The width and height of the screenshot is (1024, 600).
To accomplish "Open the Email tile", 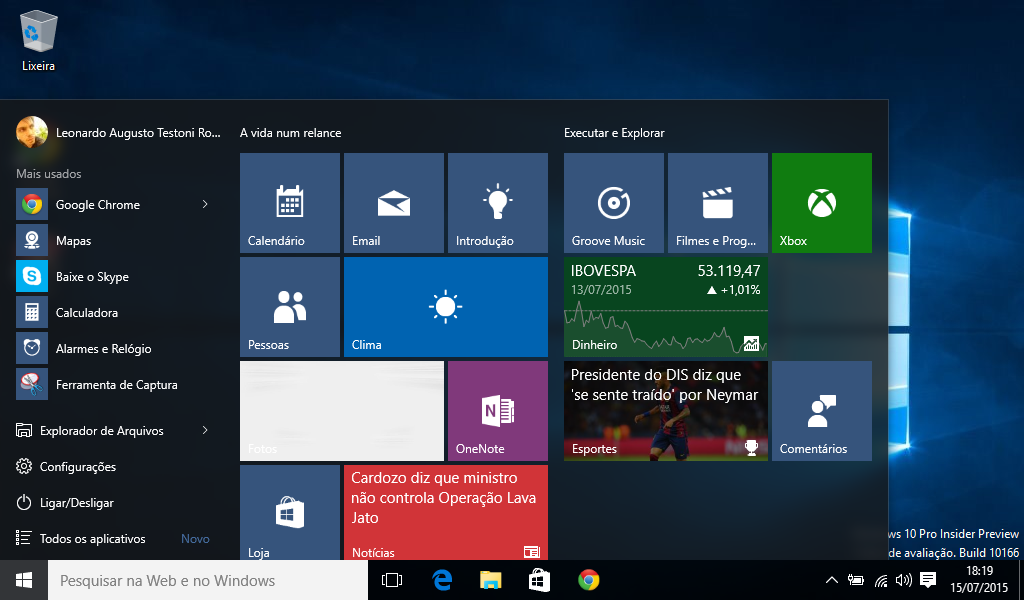I will 394,203.
